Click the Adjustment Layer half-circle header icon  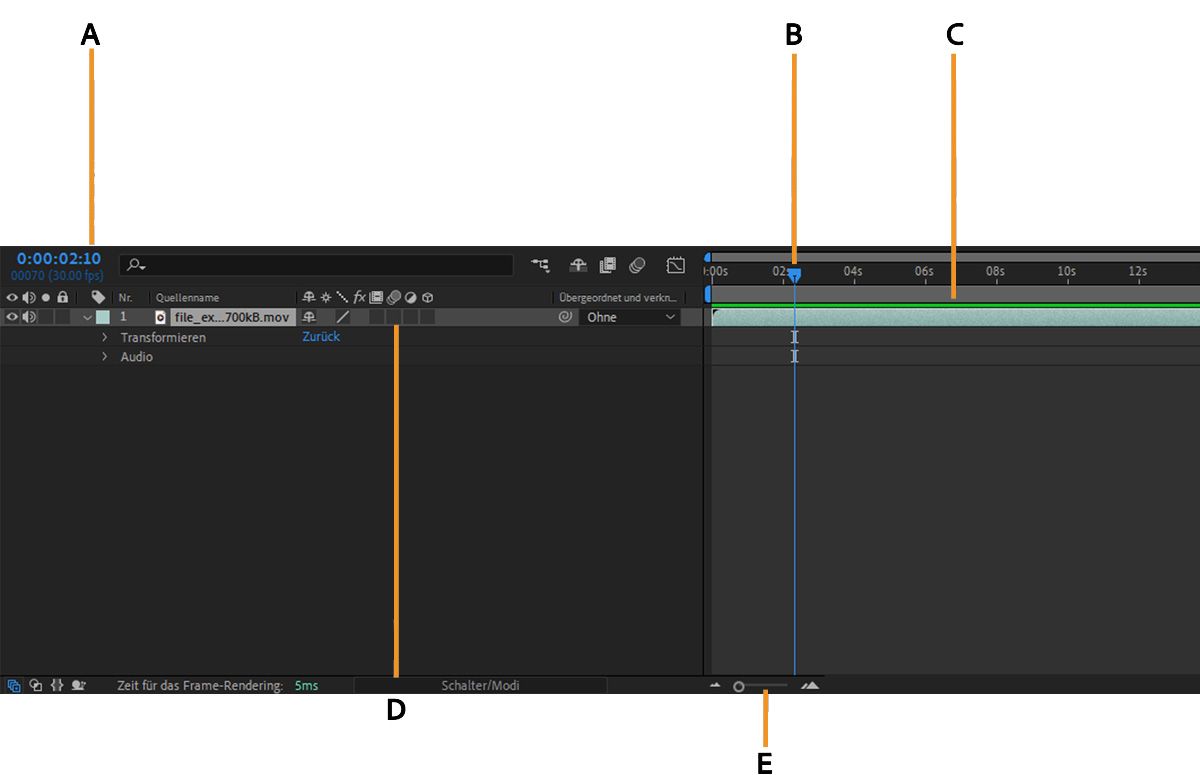(x=410, y=297)
